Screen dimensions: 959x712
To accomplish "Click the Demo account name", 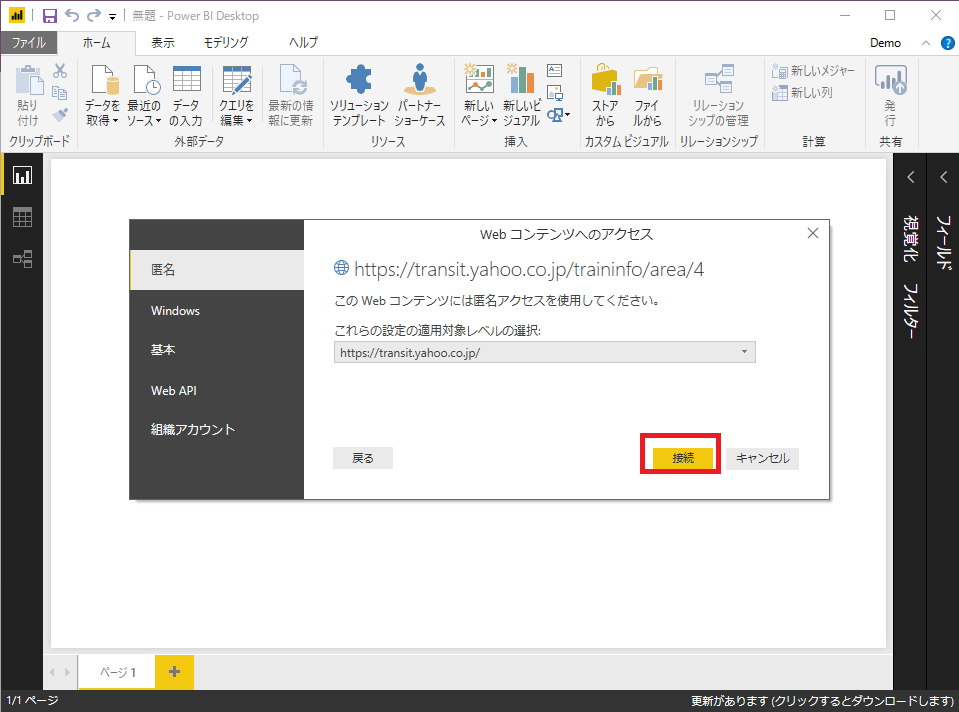I will tap(885, 43).
